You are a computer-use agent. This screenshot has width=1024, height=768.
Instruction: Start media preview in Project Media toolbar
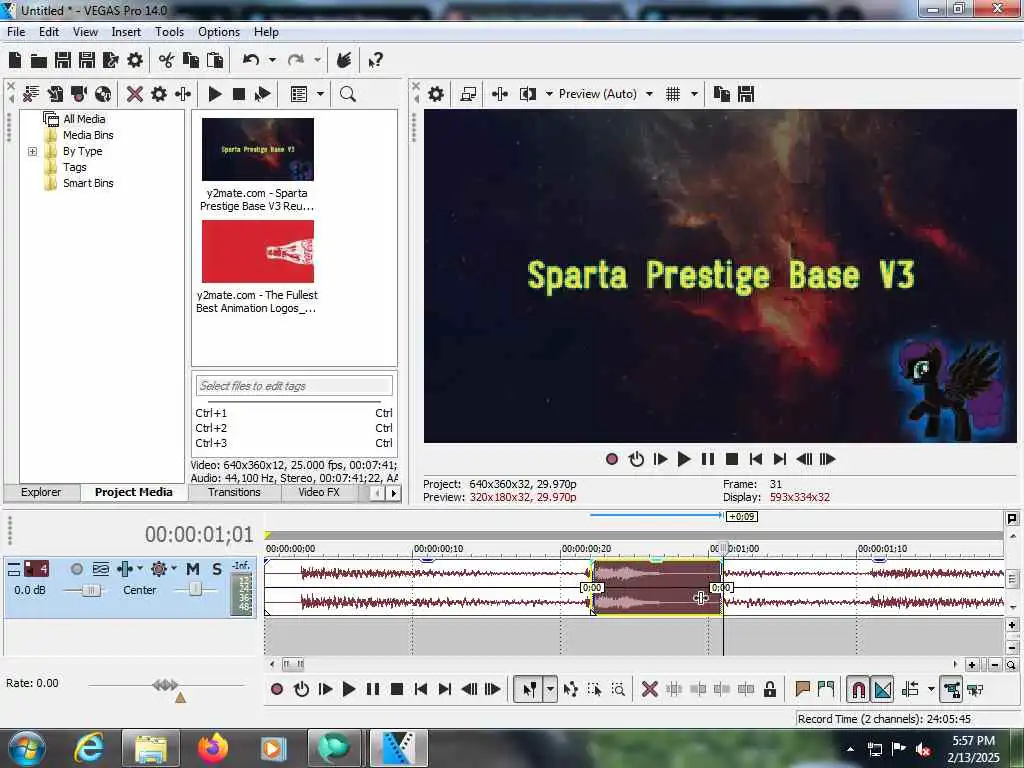tap(215, 94)
